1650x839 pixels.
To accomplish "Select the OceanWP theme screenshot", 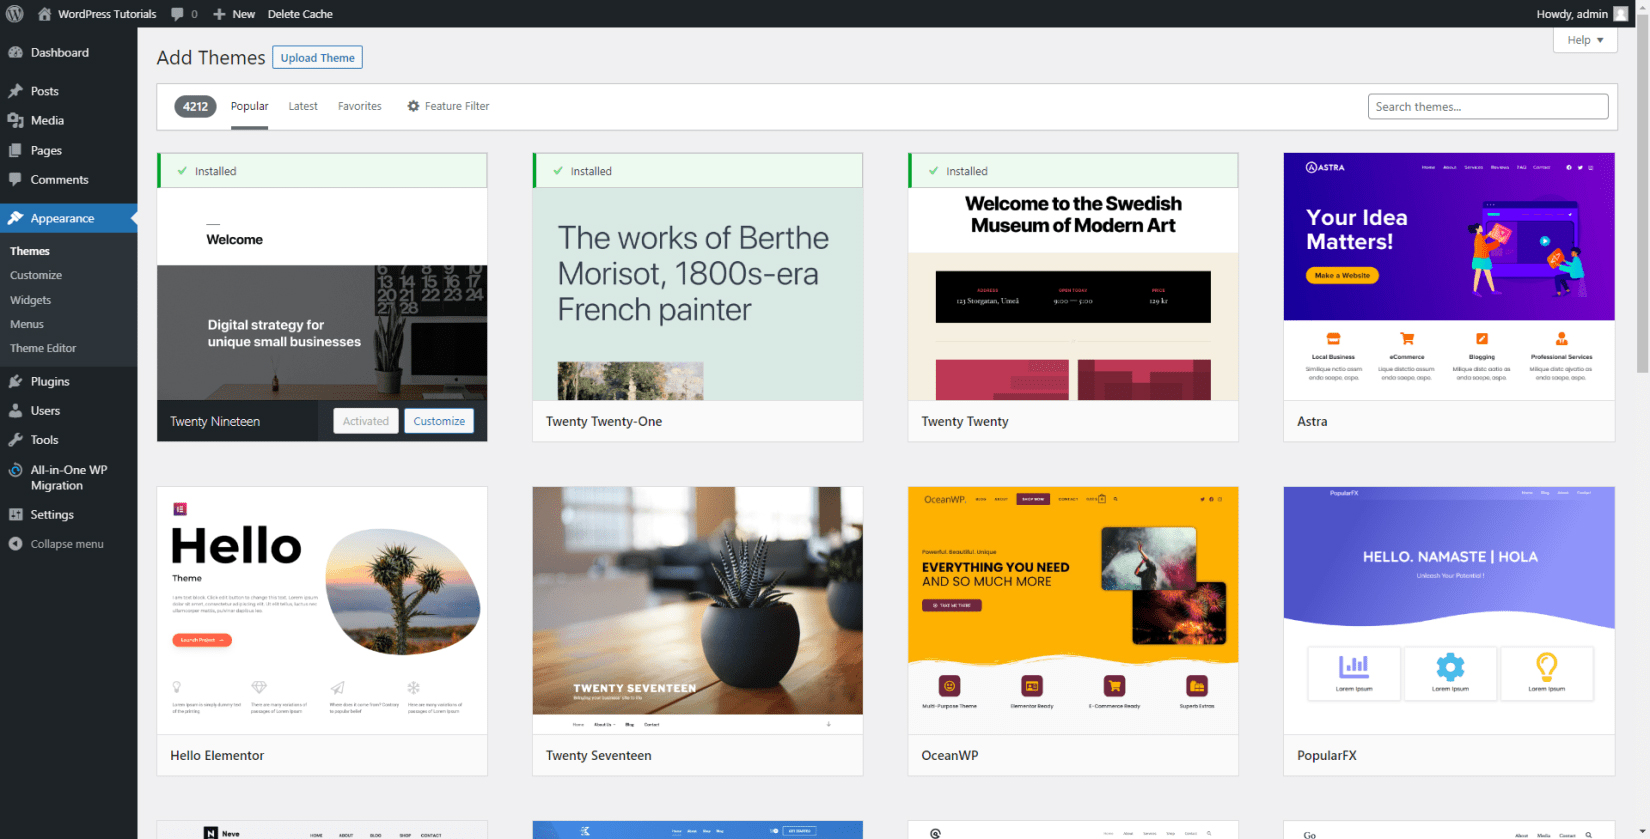I will [x=1073, y=611].
